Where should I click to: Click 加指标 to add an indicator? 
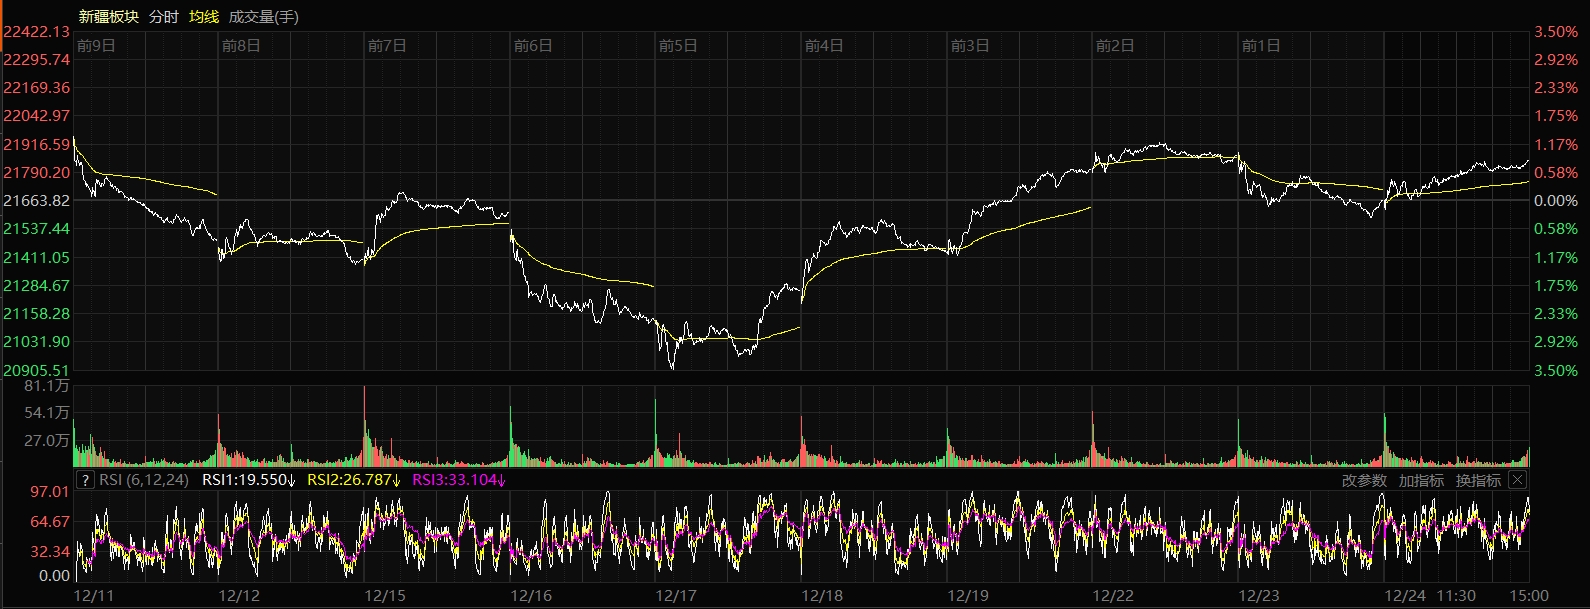pyautogui.click(x=1421, y=481)
